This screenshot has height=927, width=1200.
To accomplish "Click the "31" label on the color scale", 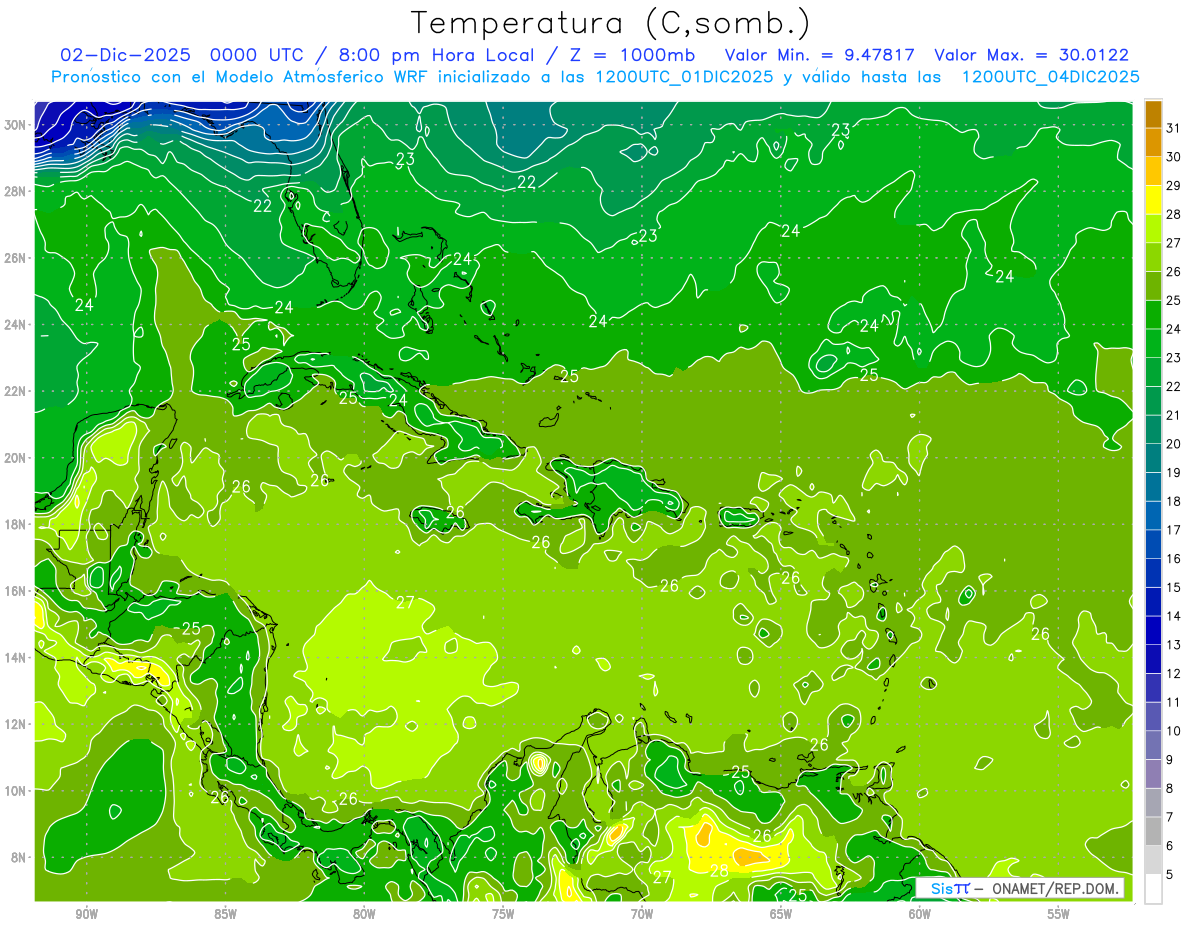I will [1173, 127].
